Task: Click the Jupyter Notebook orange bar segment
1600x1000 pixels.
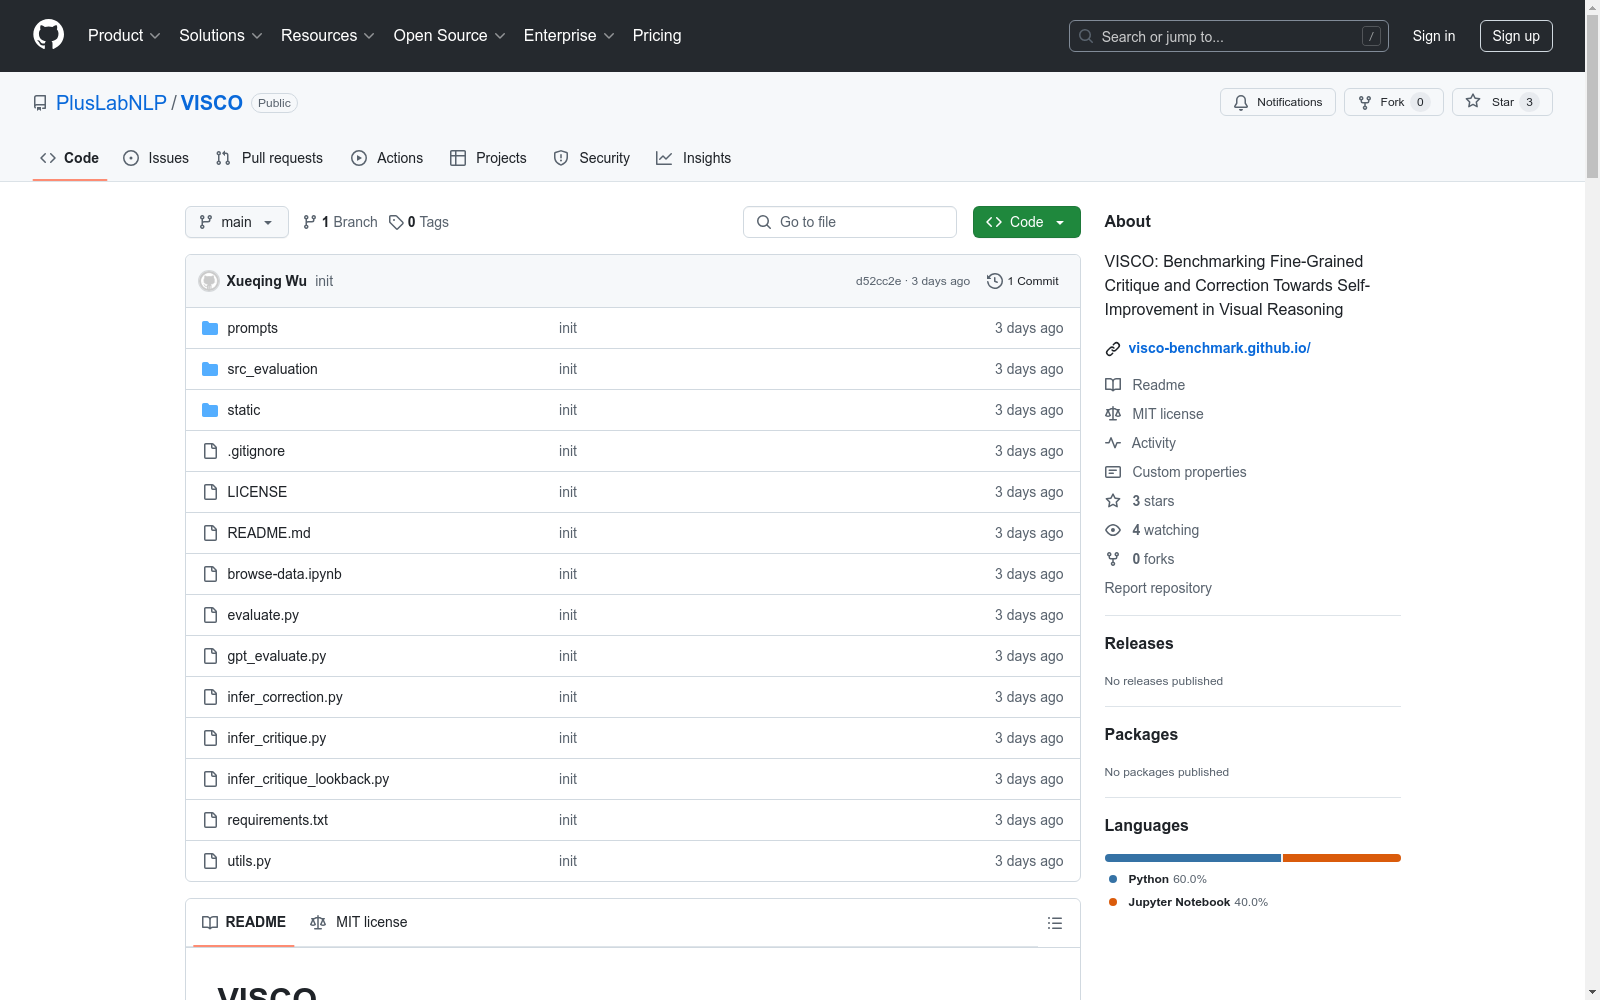Action: [1342, 858]
